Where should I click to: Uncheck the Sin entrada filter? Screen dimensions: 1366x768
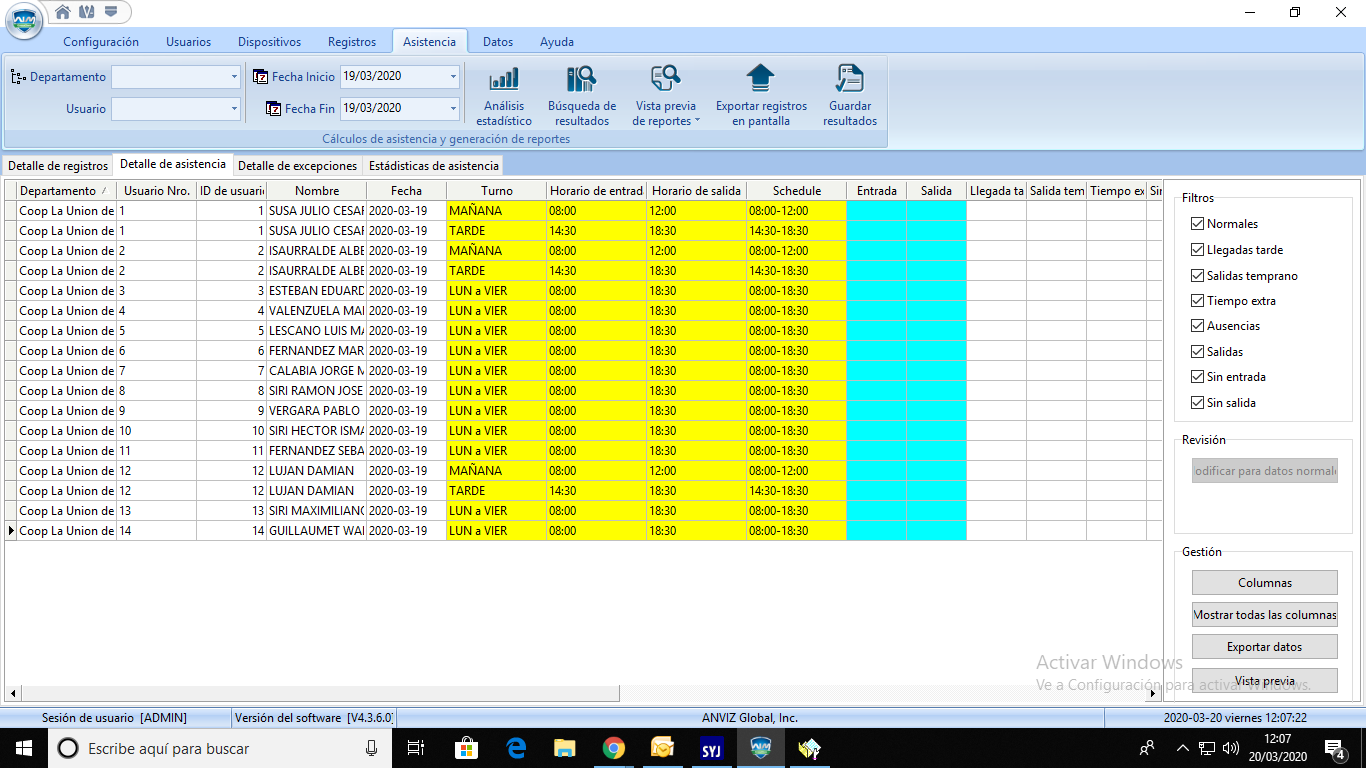point(1198,377)
